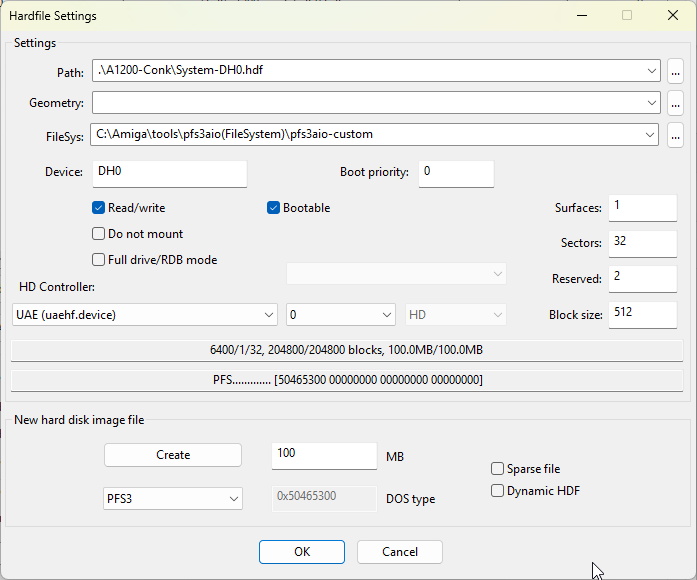Viewport: 697px width, 580px height.
Task: Toggle the Read/write checkbox
Action: 99,208
